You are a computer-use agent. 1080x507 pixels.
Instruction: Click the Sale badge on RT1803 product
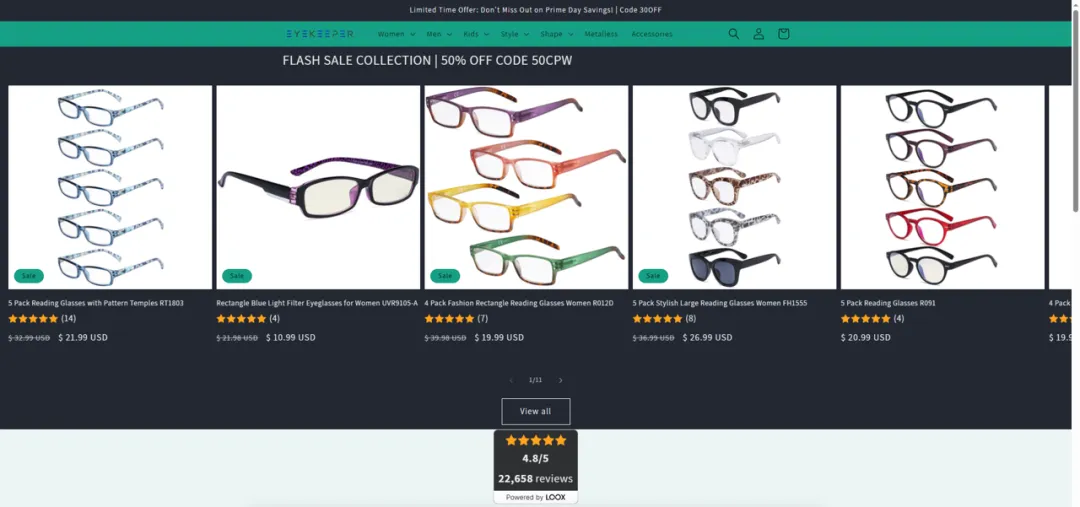(x=29, y=276)
